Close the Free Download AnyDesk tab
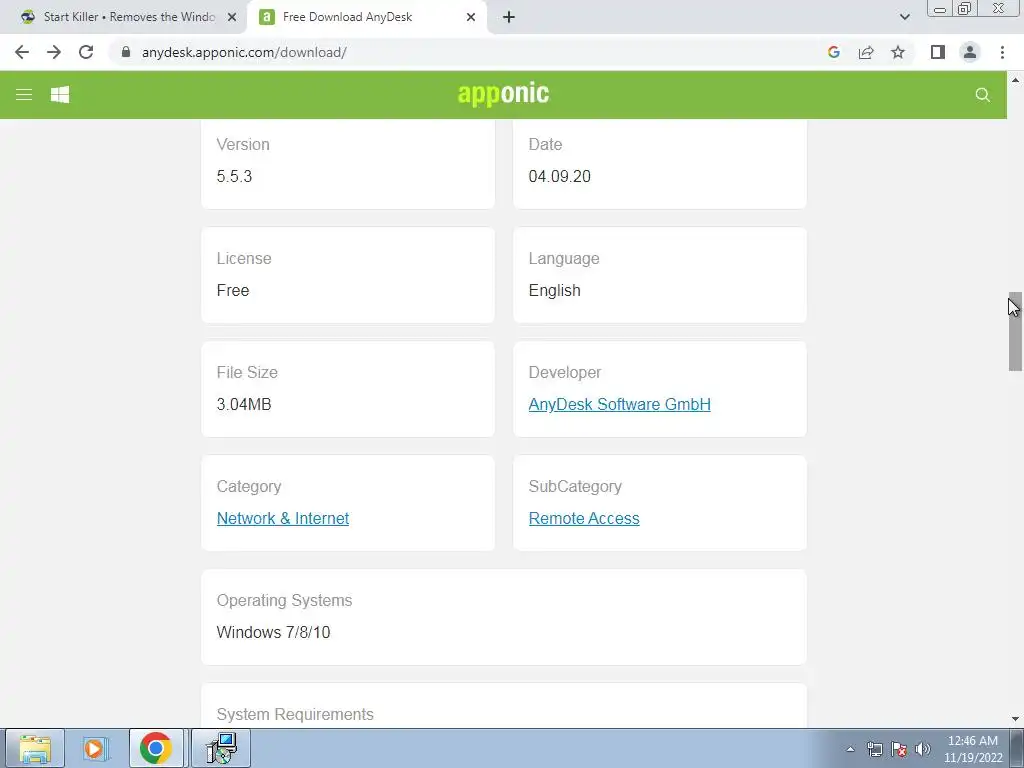Viewport: 1024px width, 768px height. coord(471,17)
